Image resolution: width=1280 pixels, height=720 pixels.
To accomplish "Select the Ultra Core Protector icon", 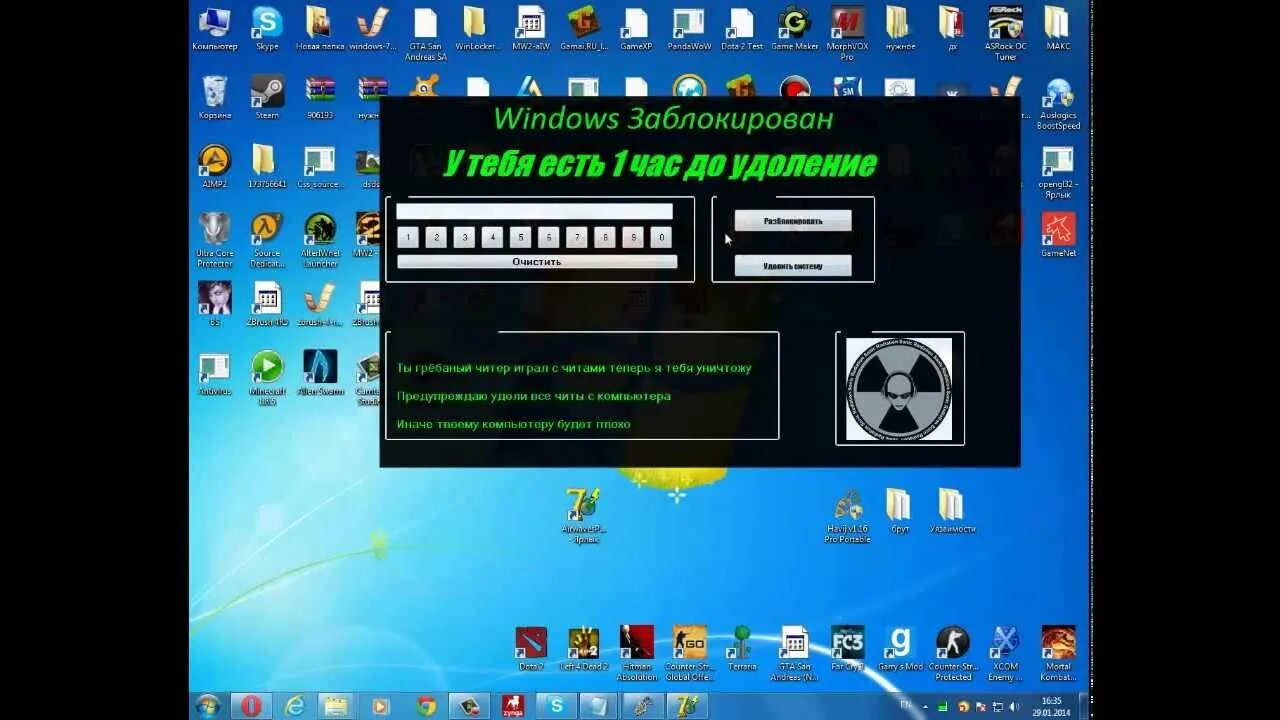I will pyautogui.click(x=214, y=240).
